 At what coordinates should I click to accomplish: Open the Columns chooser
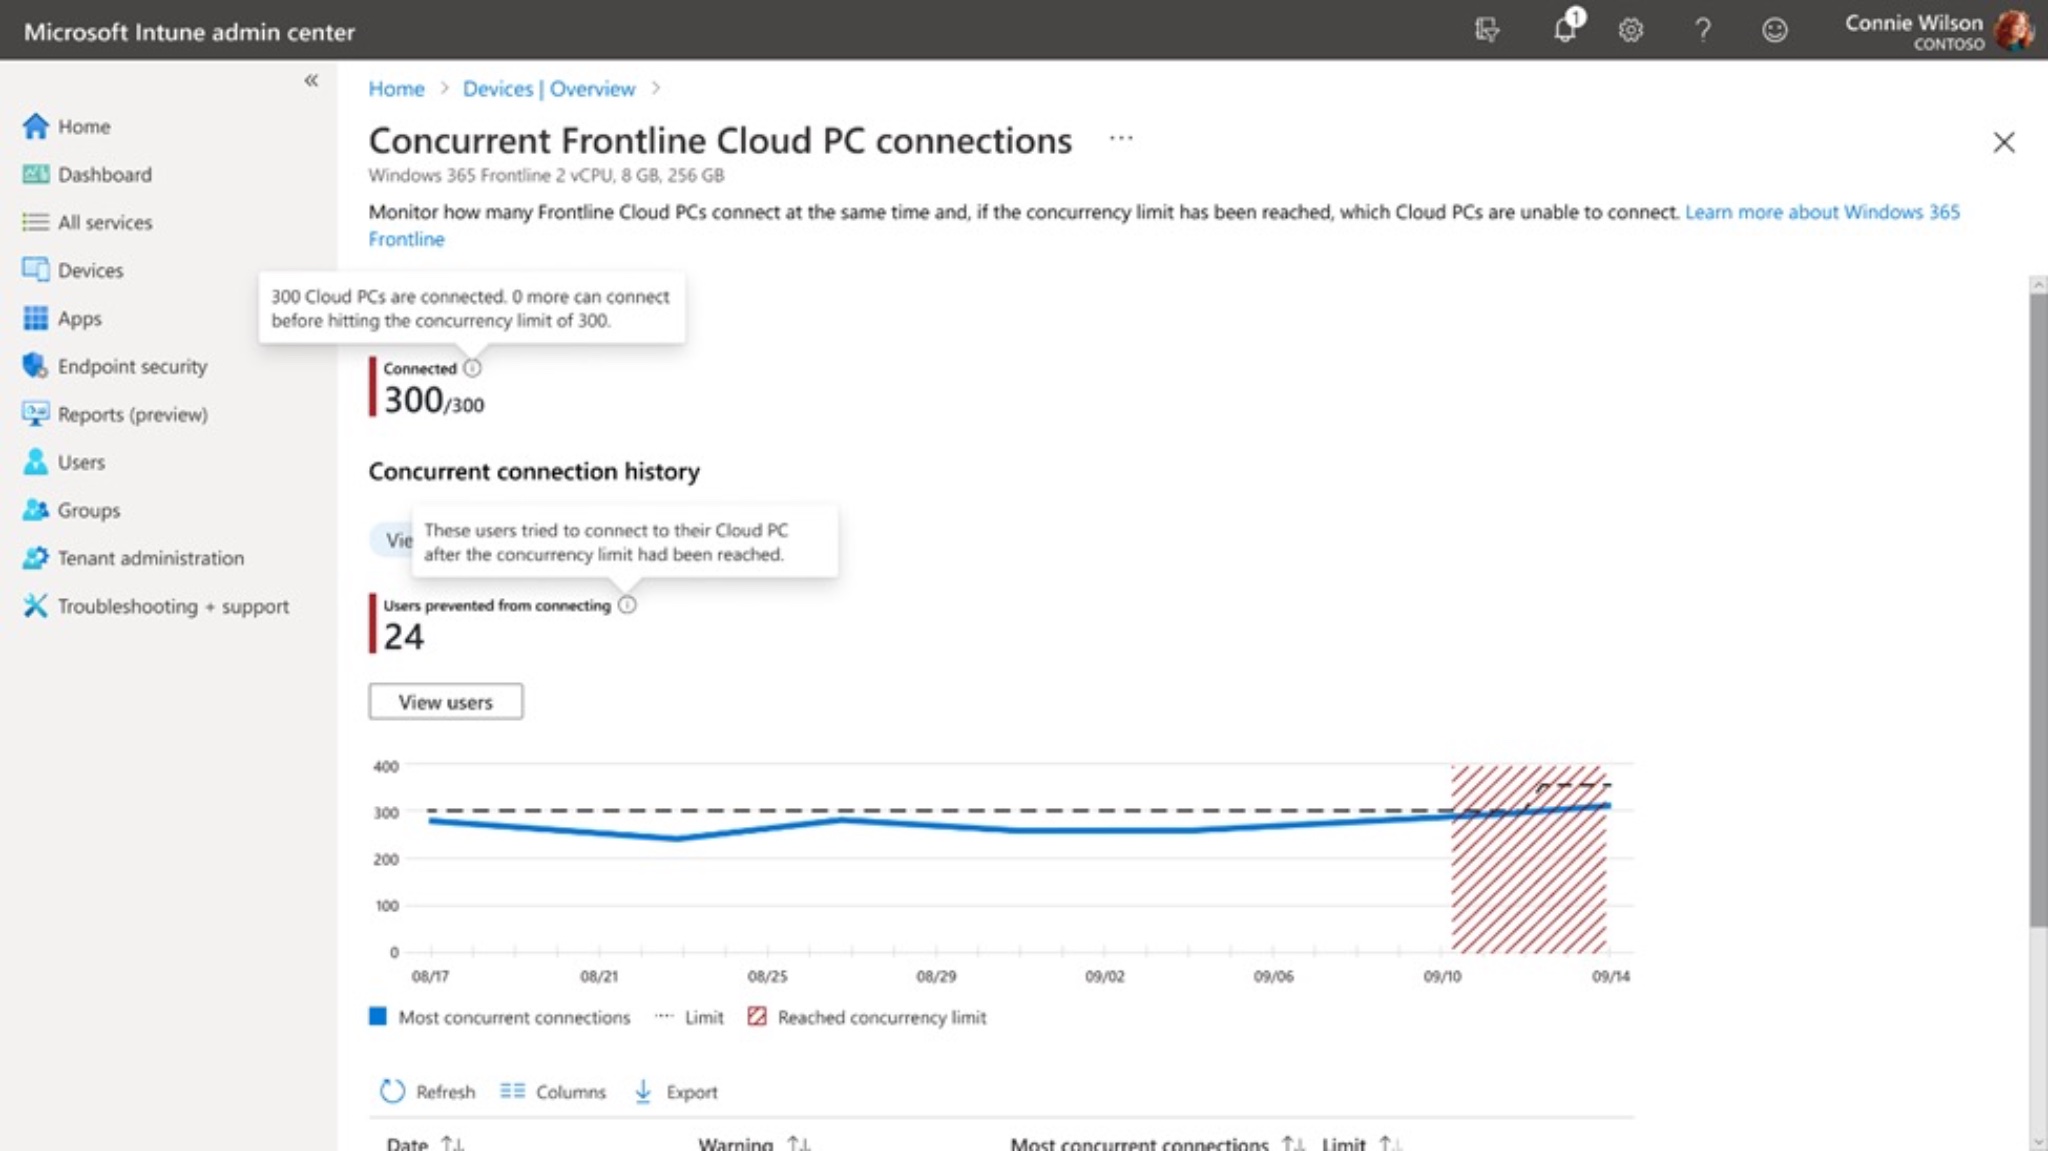coord(553,1092)
